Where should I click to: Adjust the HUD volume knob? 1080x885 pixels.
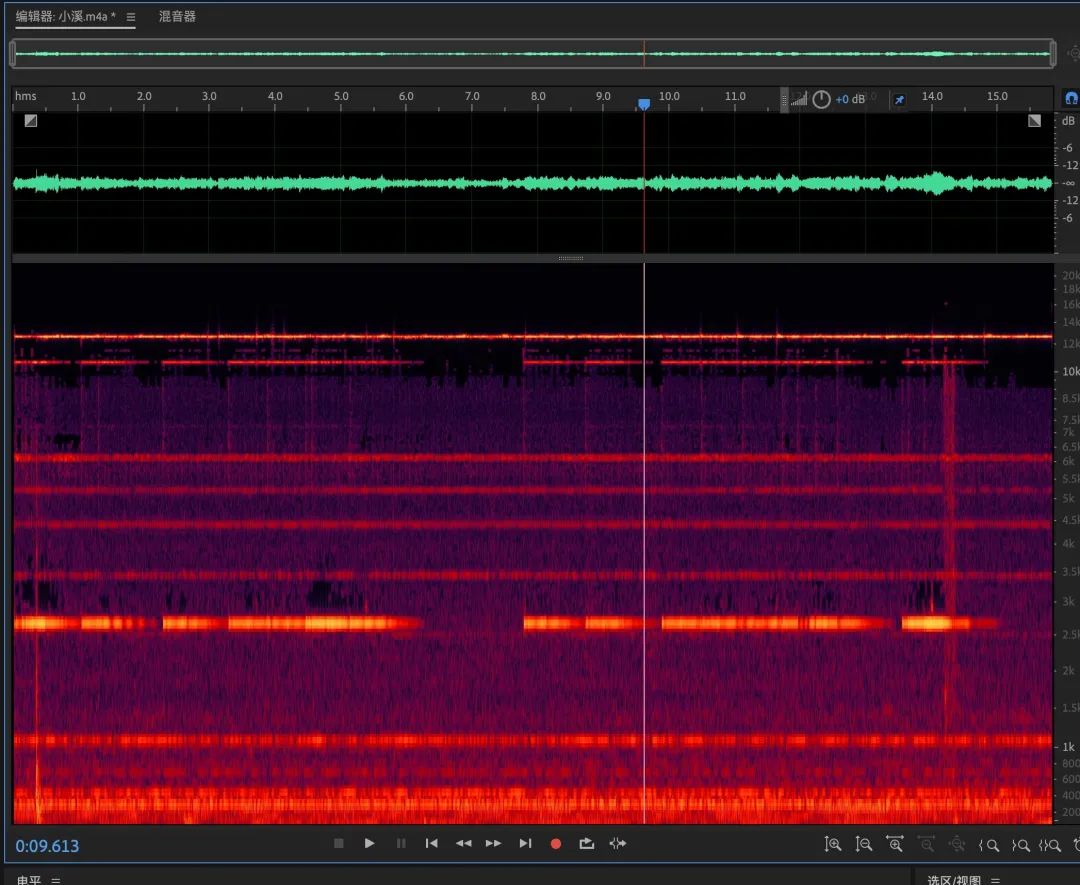(821, 99)
